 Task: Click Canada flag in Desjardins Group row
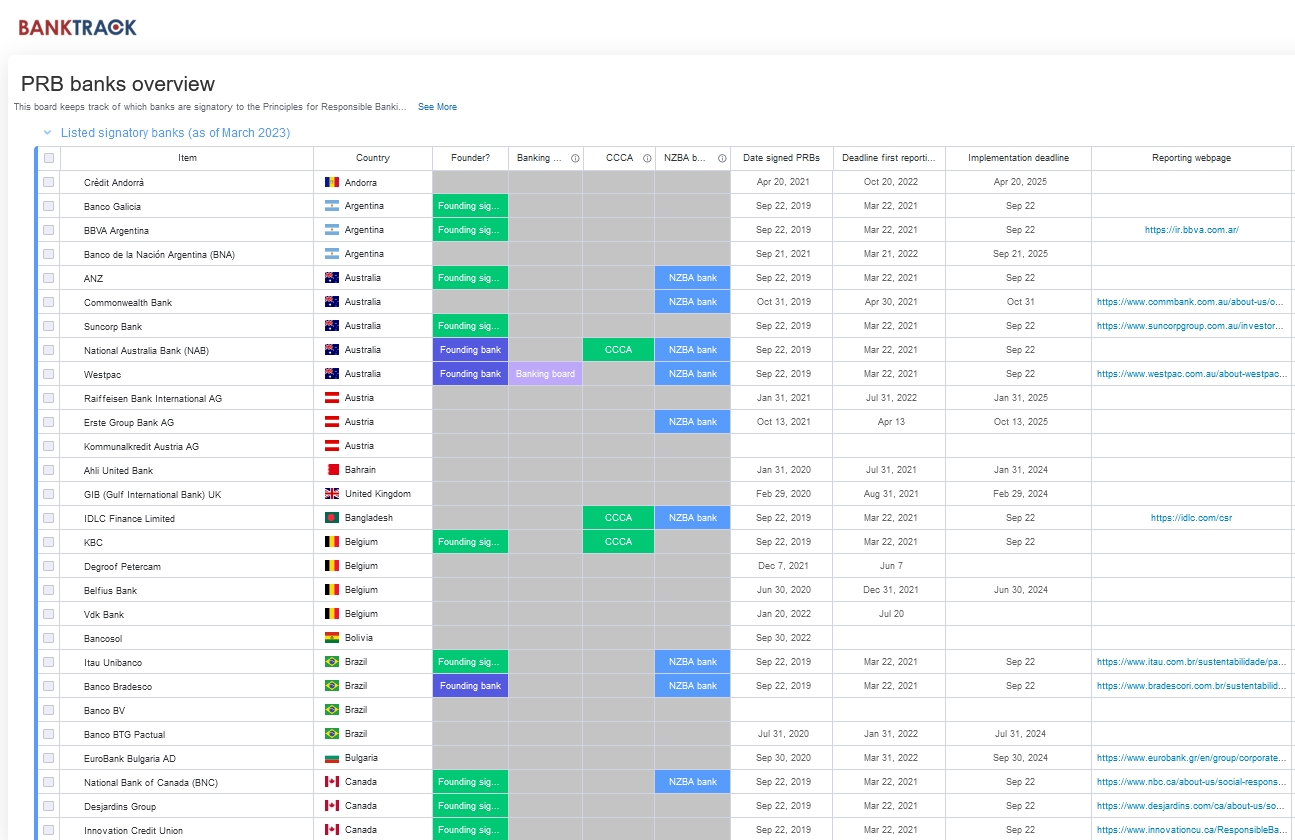click(x=332, y=806)
